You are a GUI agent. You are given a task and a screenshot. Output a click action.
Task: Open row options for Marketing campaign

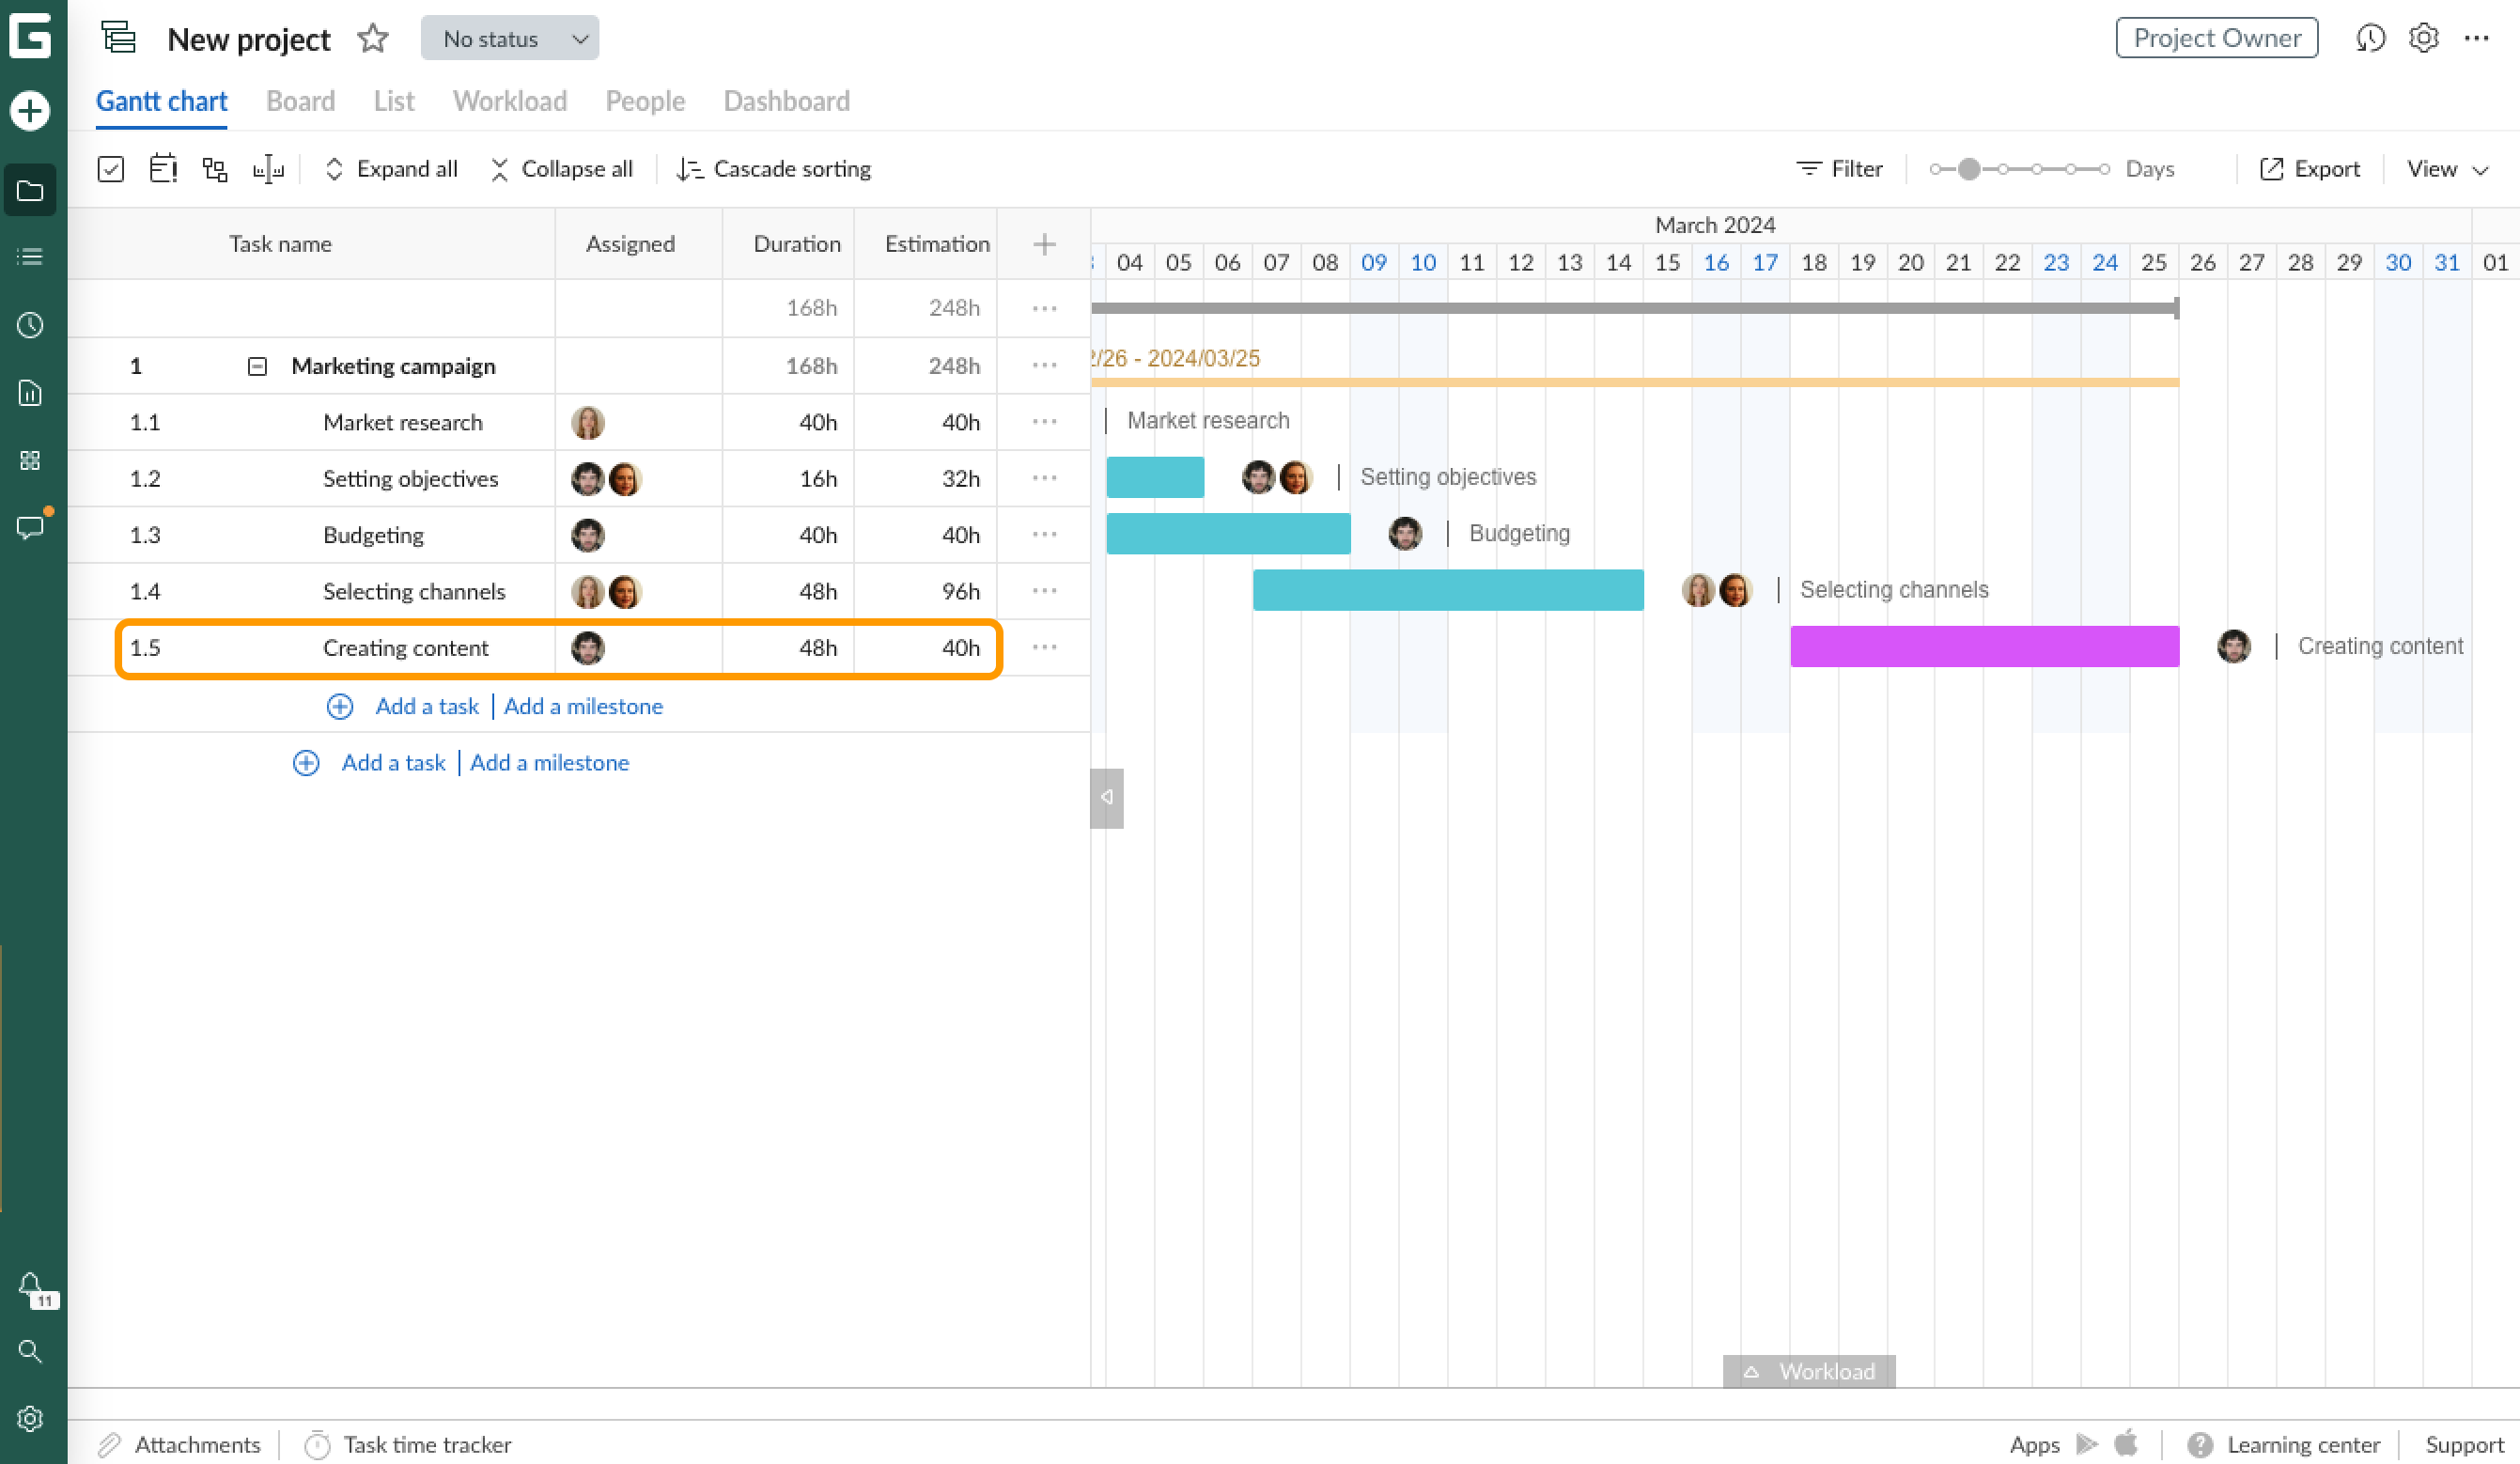coord(1044,365)
